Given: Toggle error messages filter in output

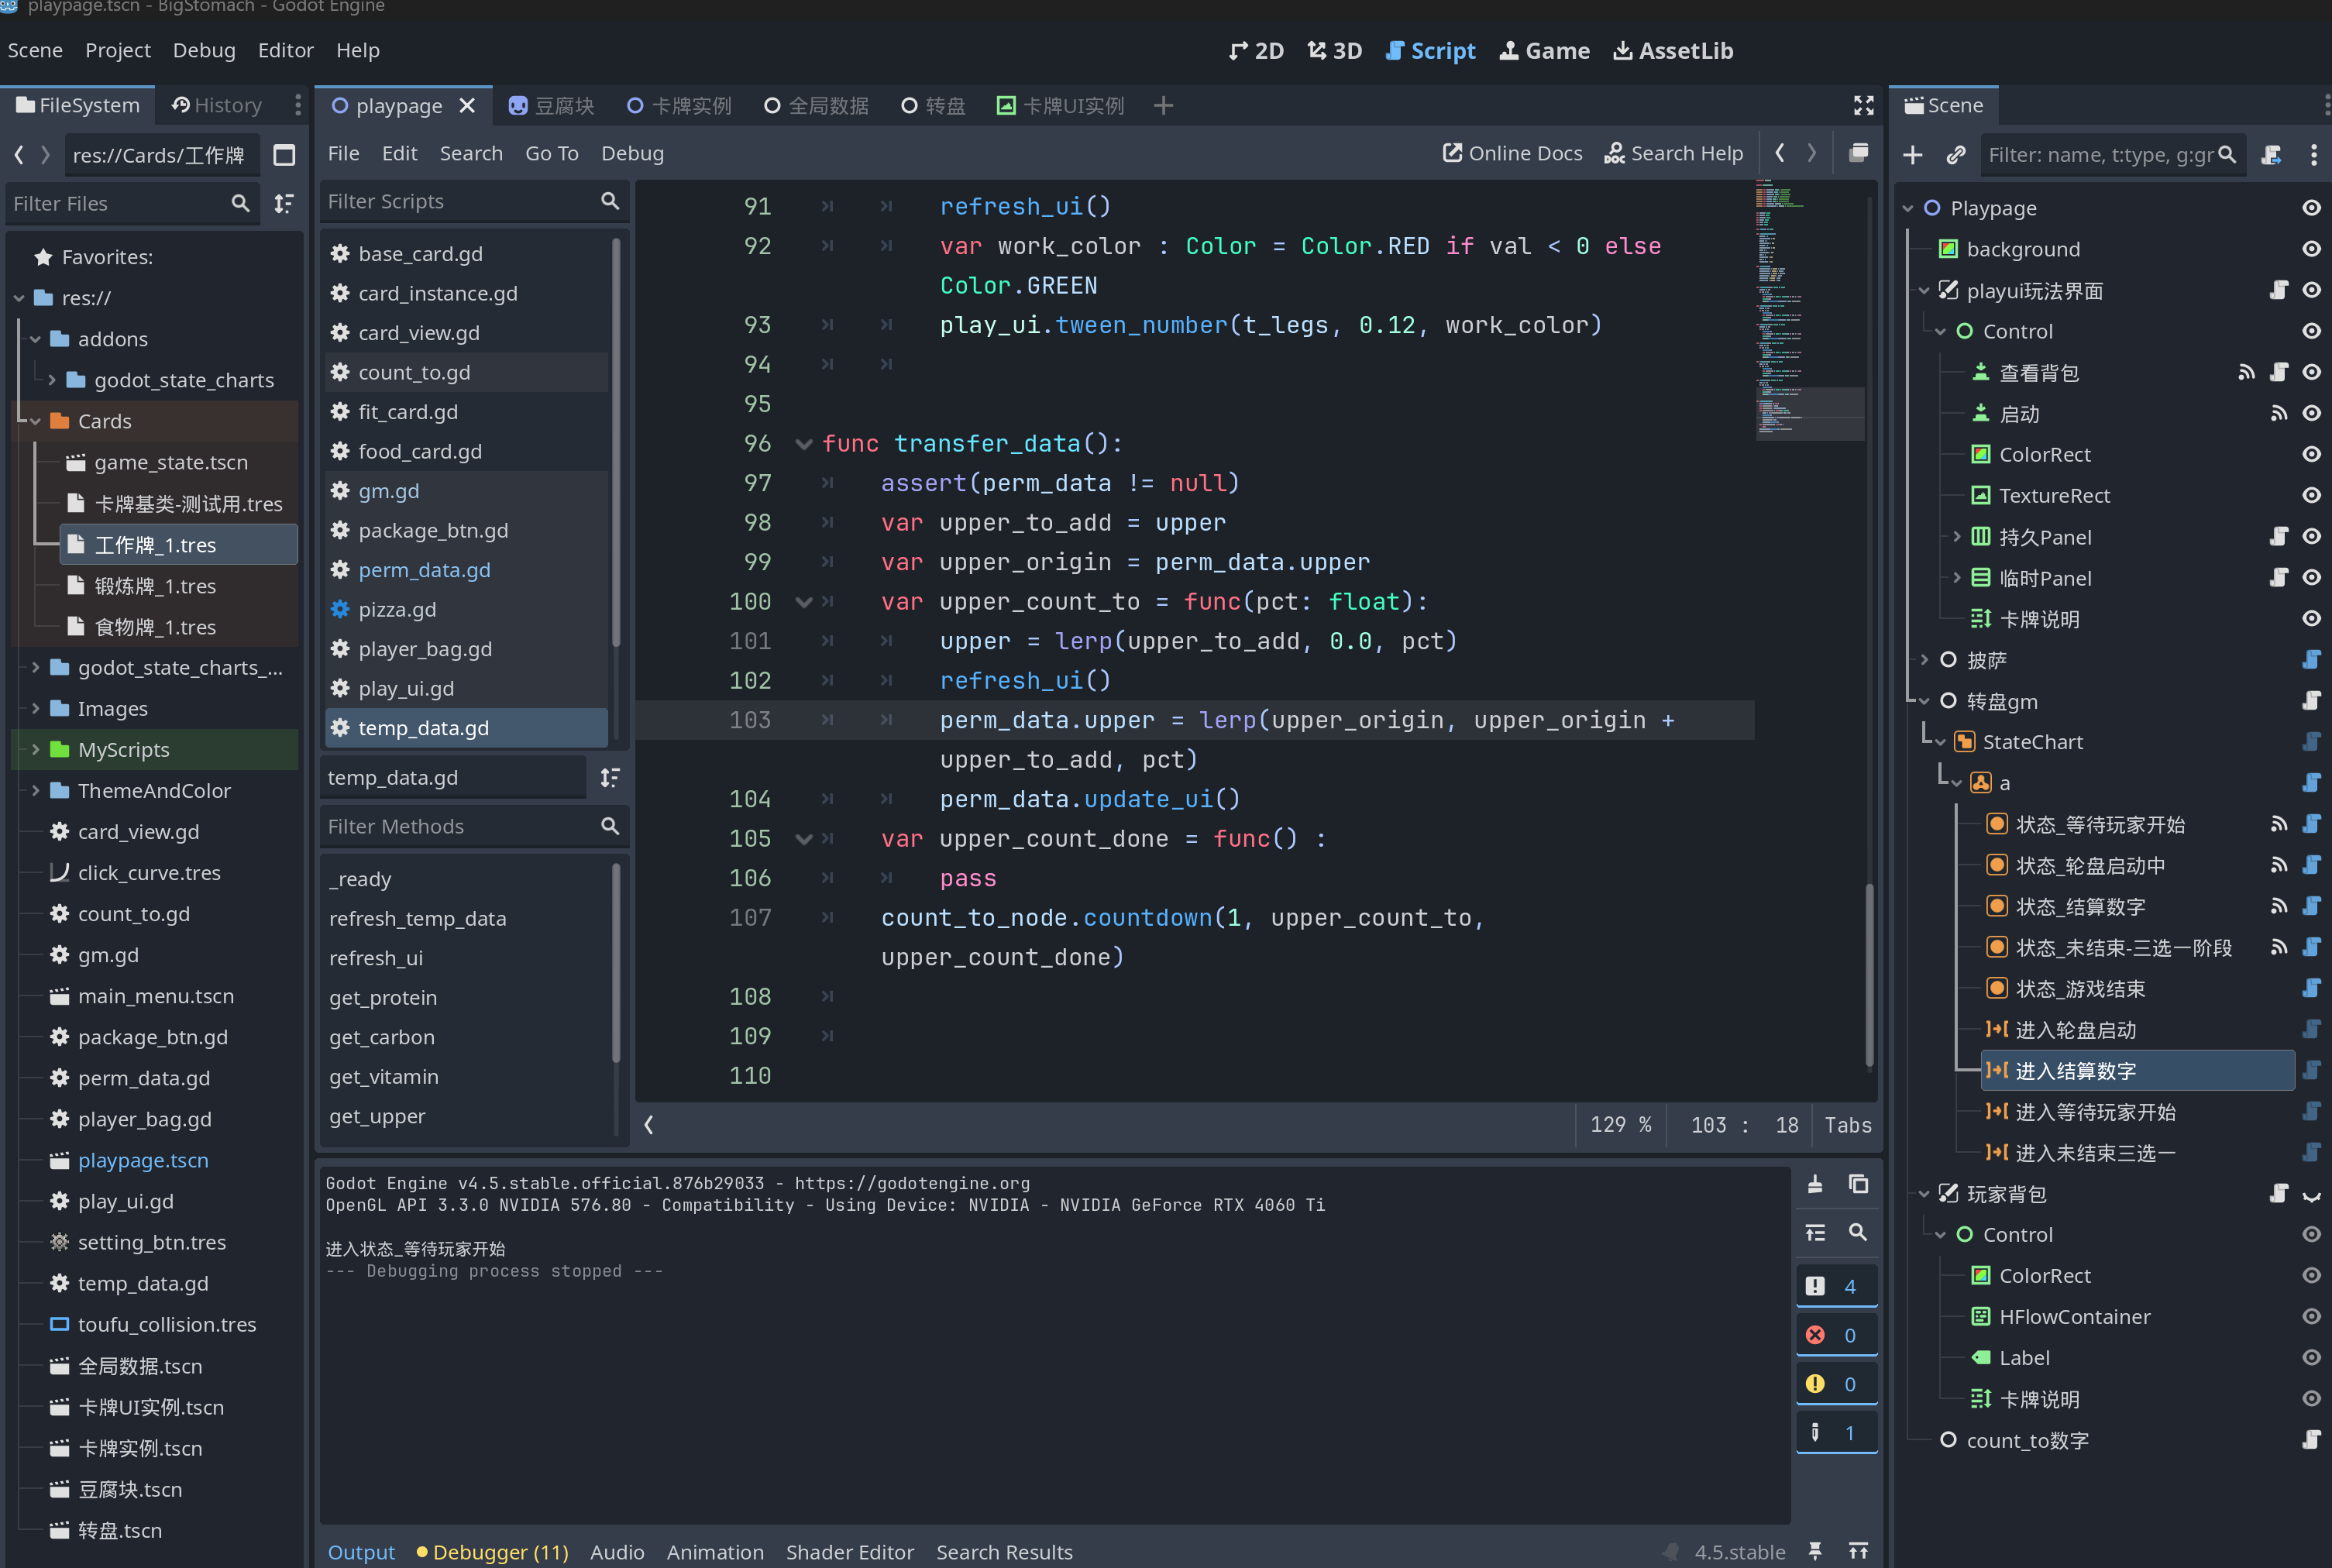Looking at the screenshot, I should pos(1836,1335).
